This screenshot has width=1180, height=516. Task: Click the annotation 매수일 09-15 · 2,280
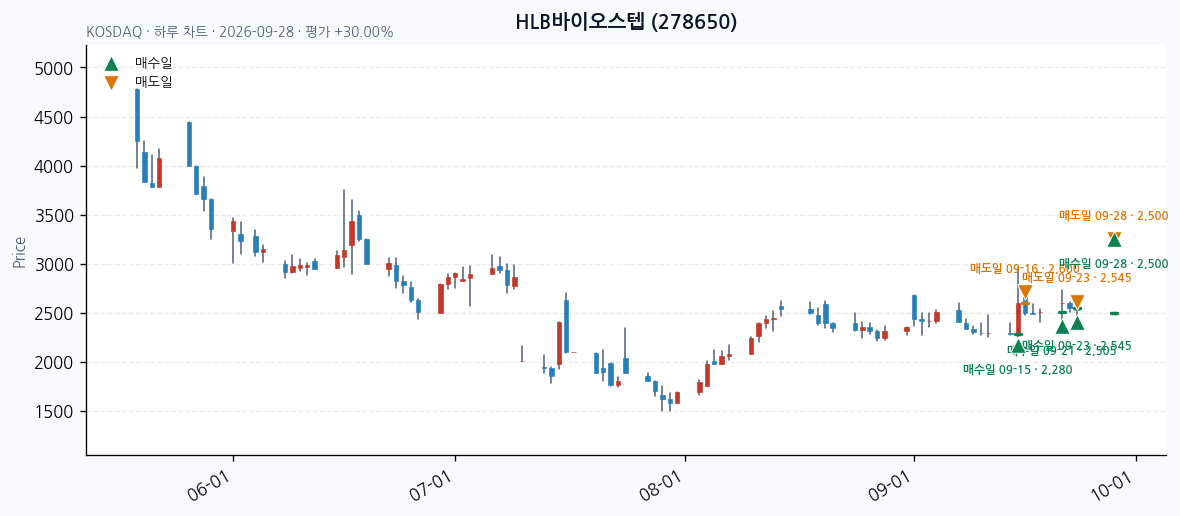pyautogui.click(x=1017, y=369)
